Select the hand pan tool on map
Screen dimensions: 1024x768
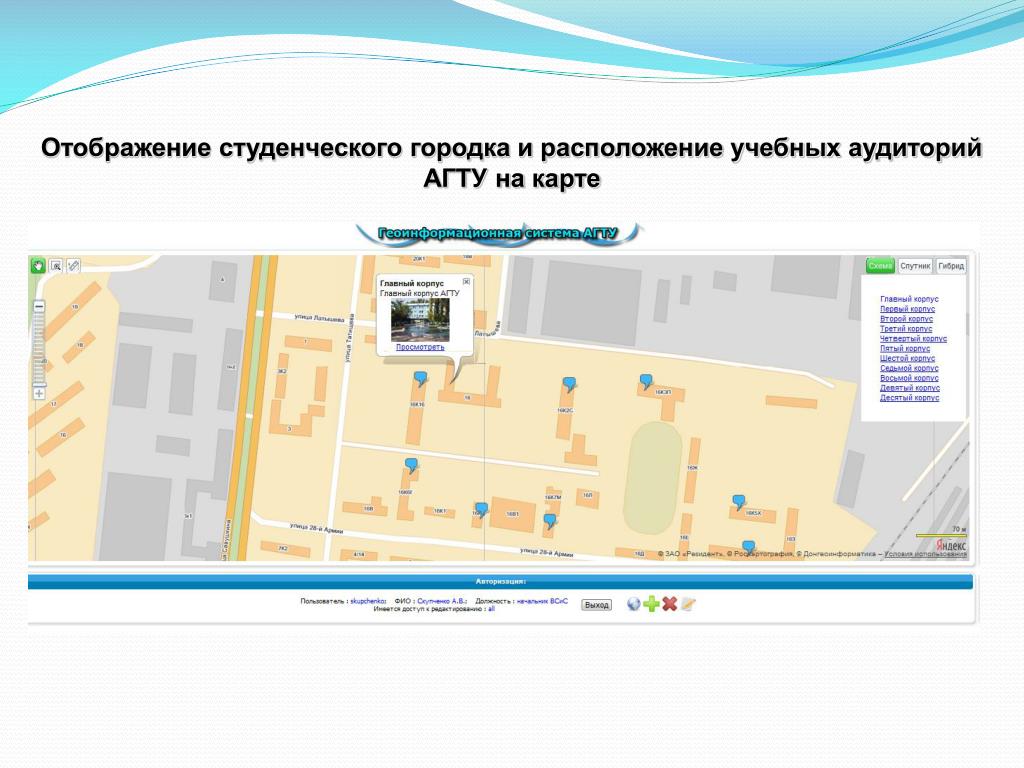(x=38, y=266)
